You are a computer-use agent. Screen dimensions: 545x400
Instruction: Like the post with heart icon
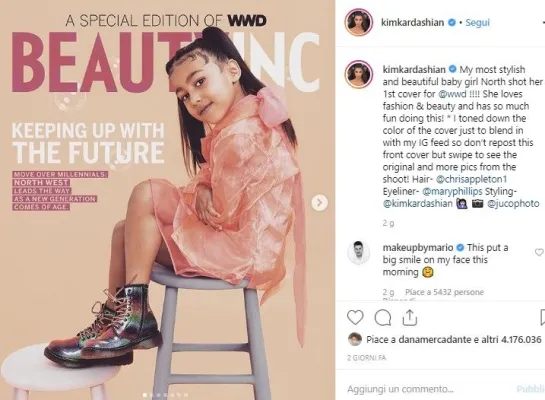355,317
